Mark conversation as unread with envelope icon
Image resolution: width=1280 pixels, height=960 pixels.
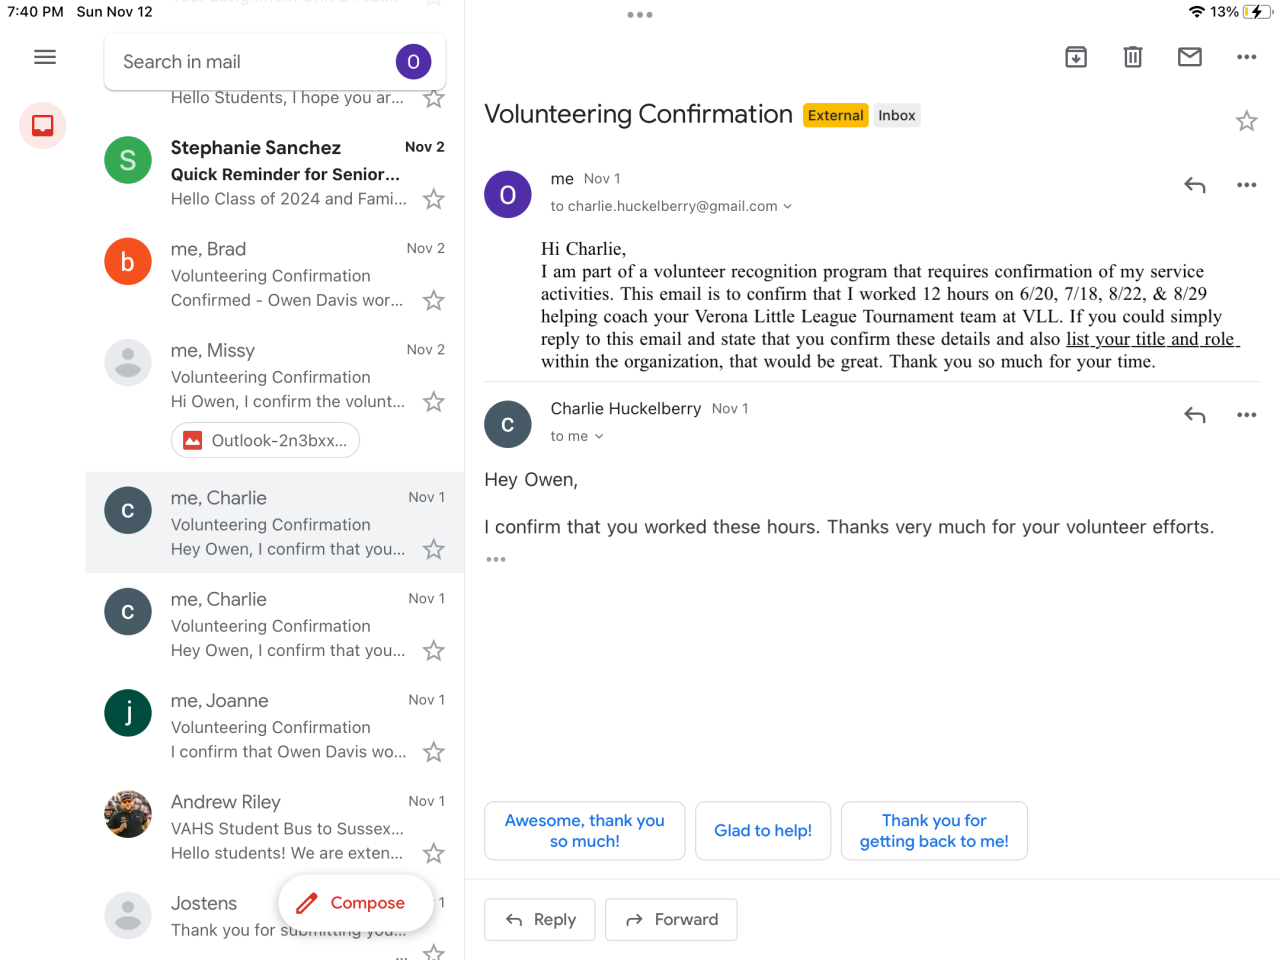tap(1190, 57)
